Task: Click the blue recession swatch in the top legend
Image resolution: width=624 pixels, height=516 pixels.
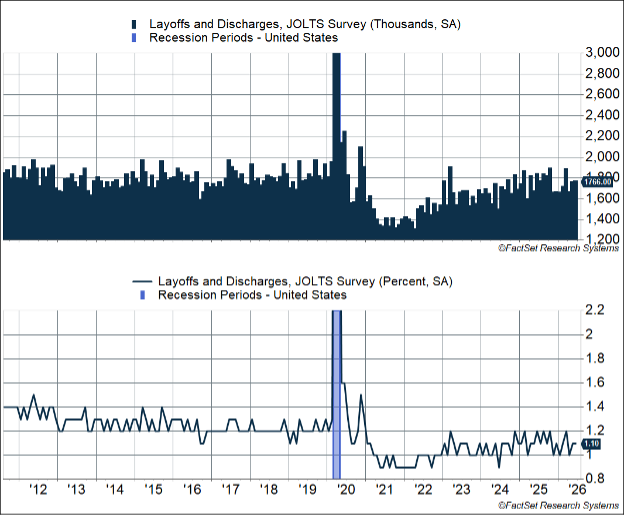Action: click(x=134, y=38)
